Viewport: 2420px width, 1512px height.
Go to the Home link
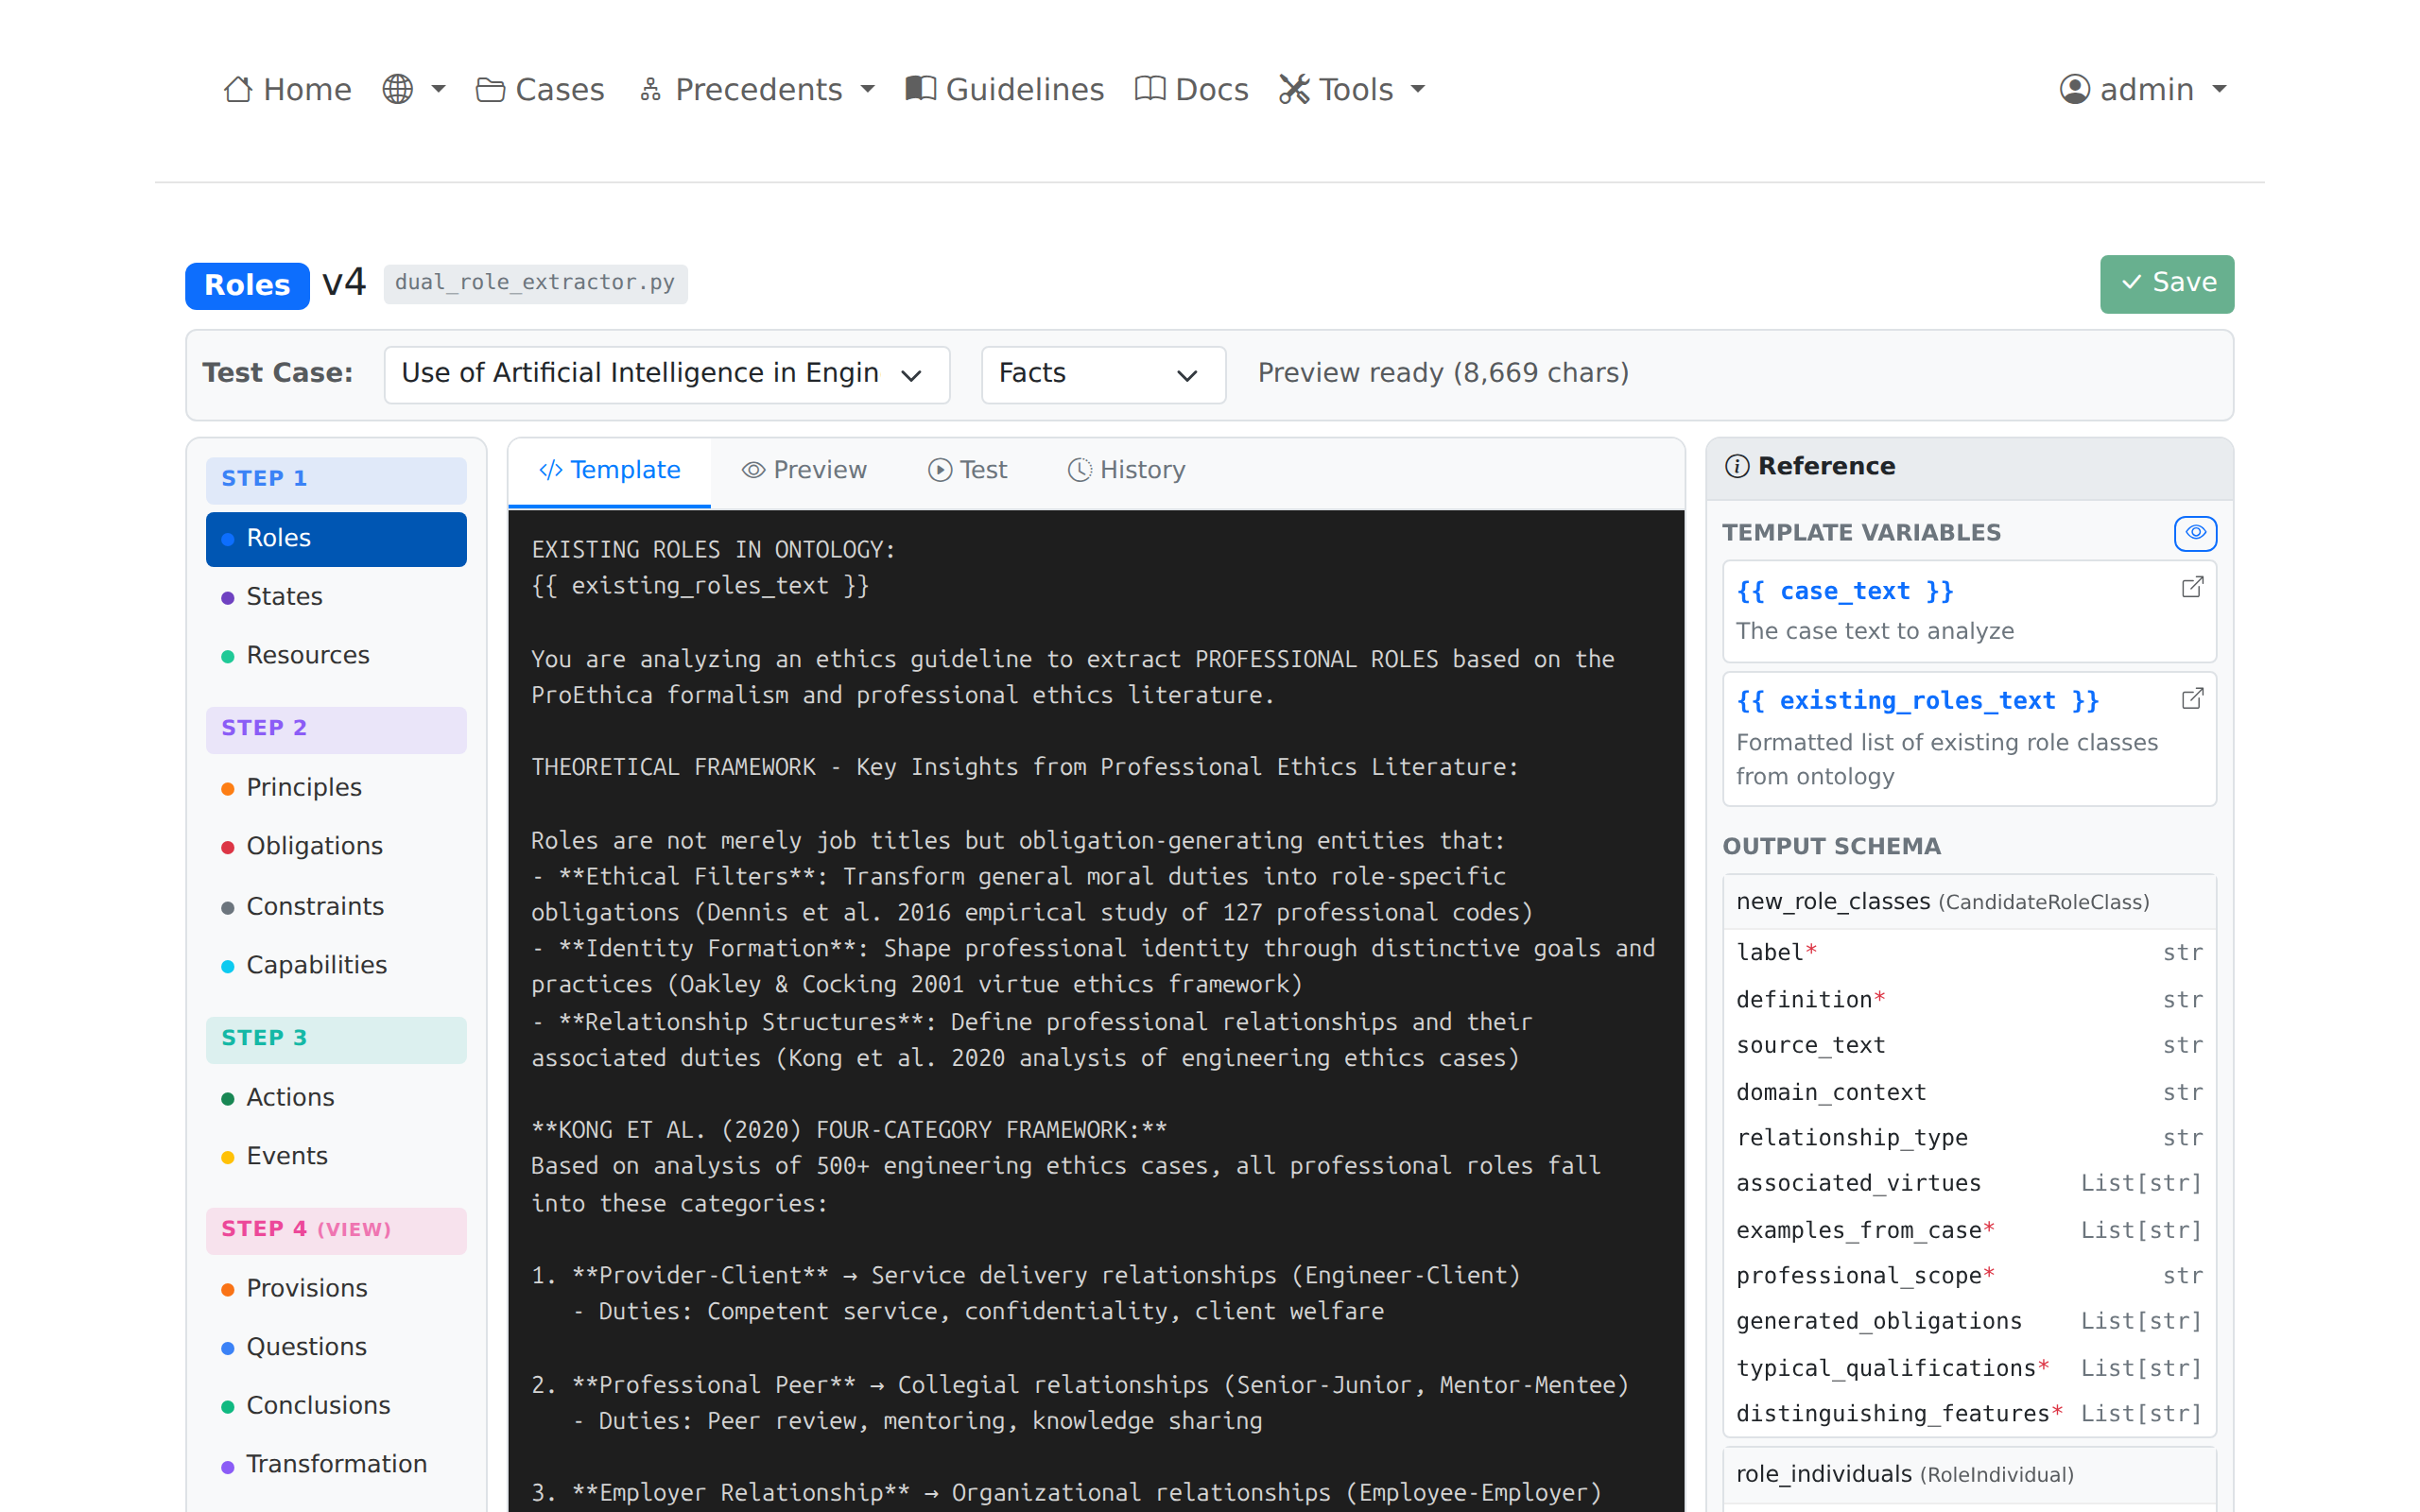point(287,90)
